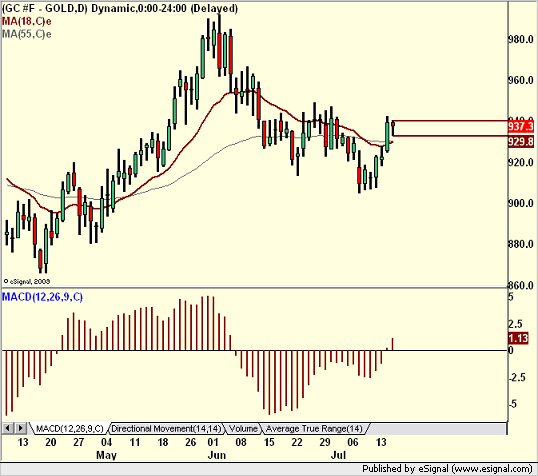Click the blue MACD(12,26,9,C) study label

click(x=42, y=297)
